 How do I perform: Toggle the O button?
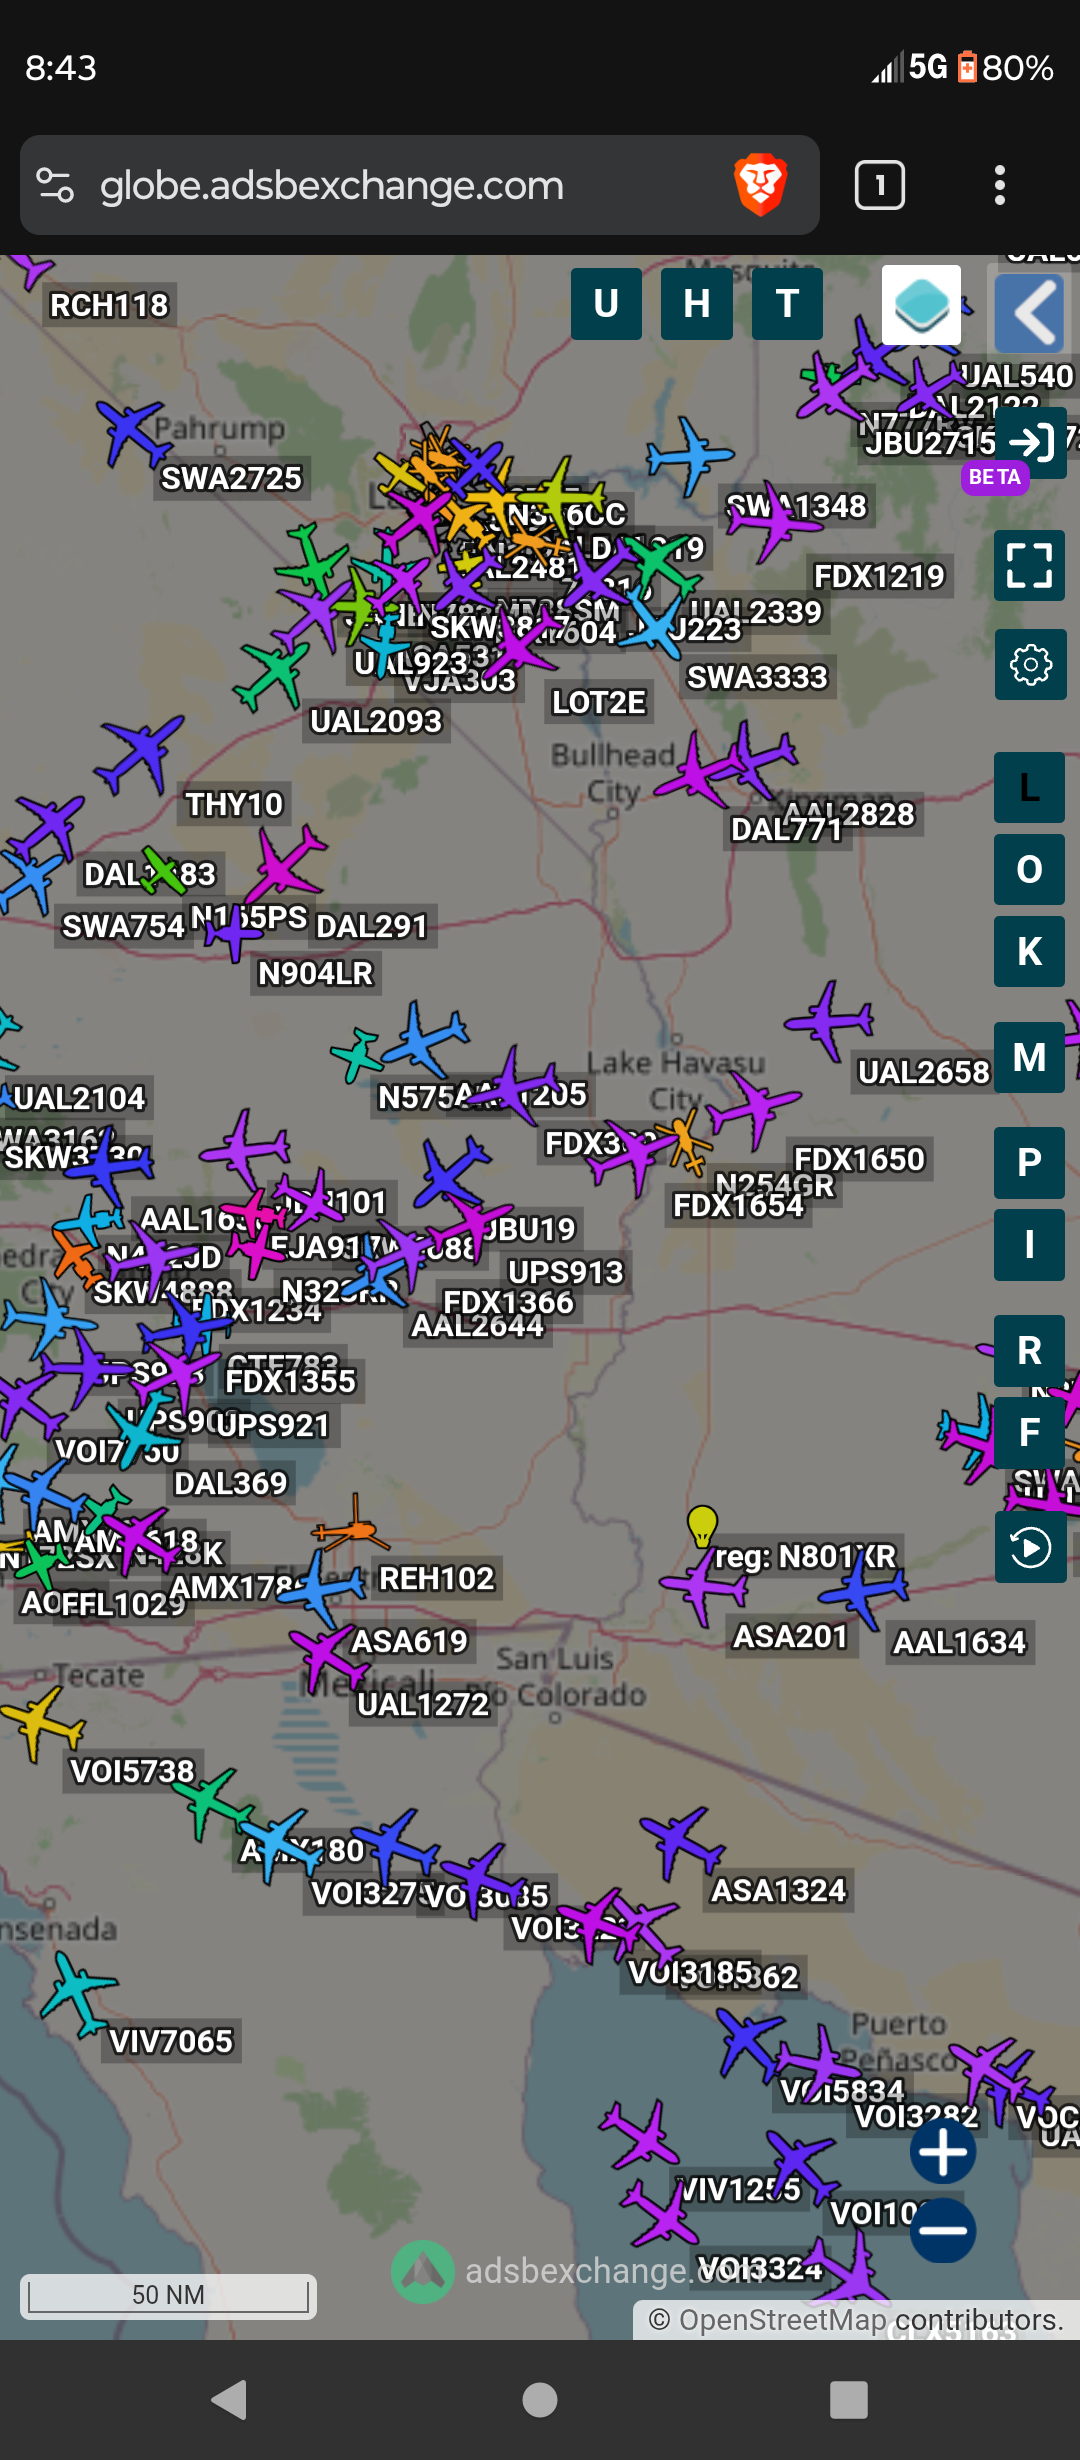click(x=1030, y=870)
